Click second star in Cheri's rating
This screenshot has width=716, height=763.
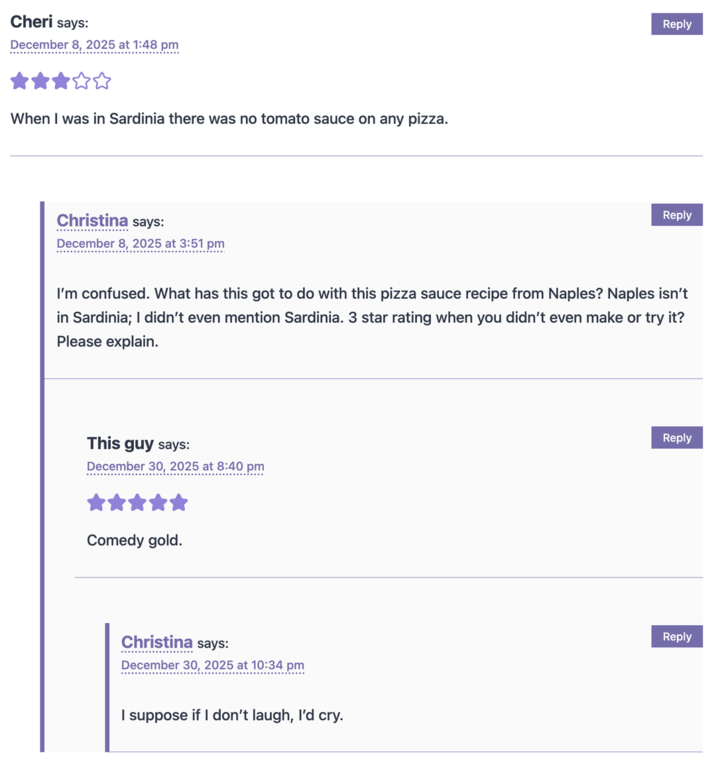(x=40, y=81)
